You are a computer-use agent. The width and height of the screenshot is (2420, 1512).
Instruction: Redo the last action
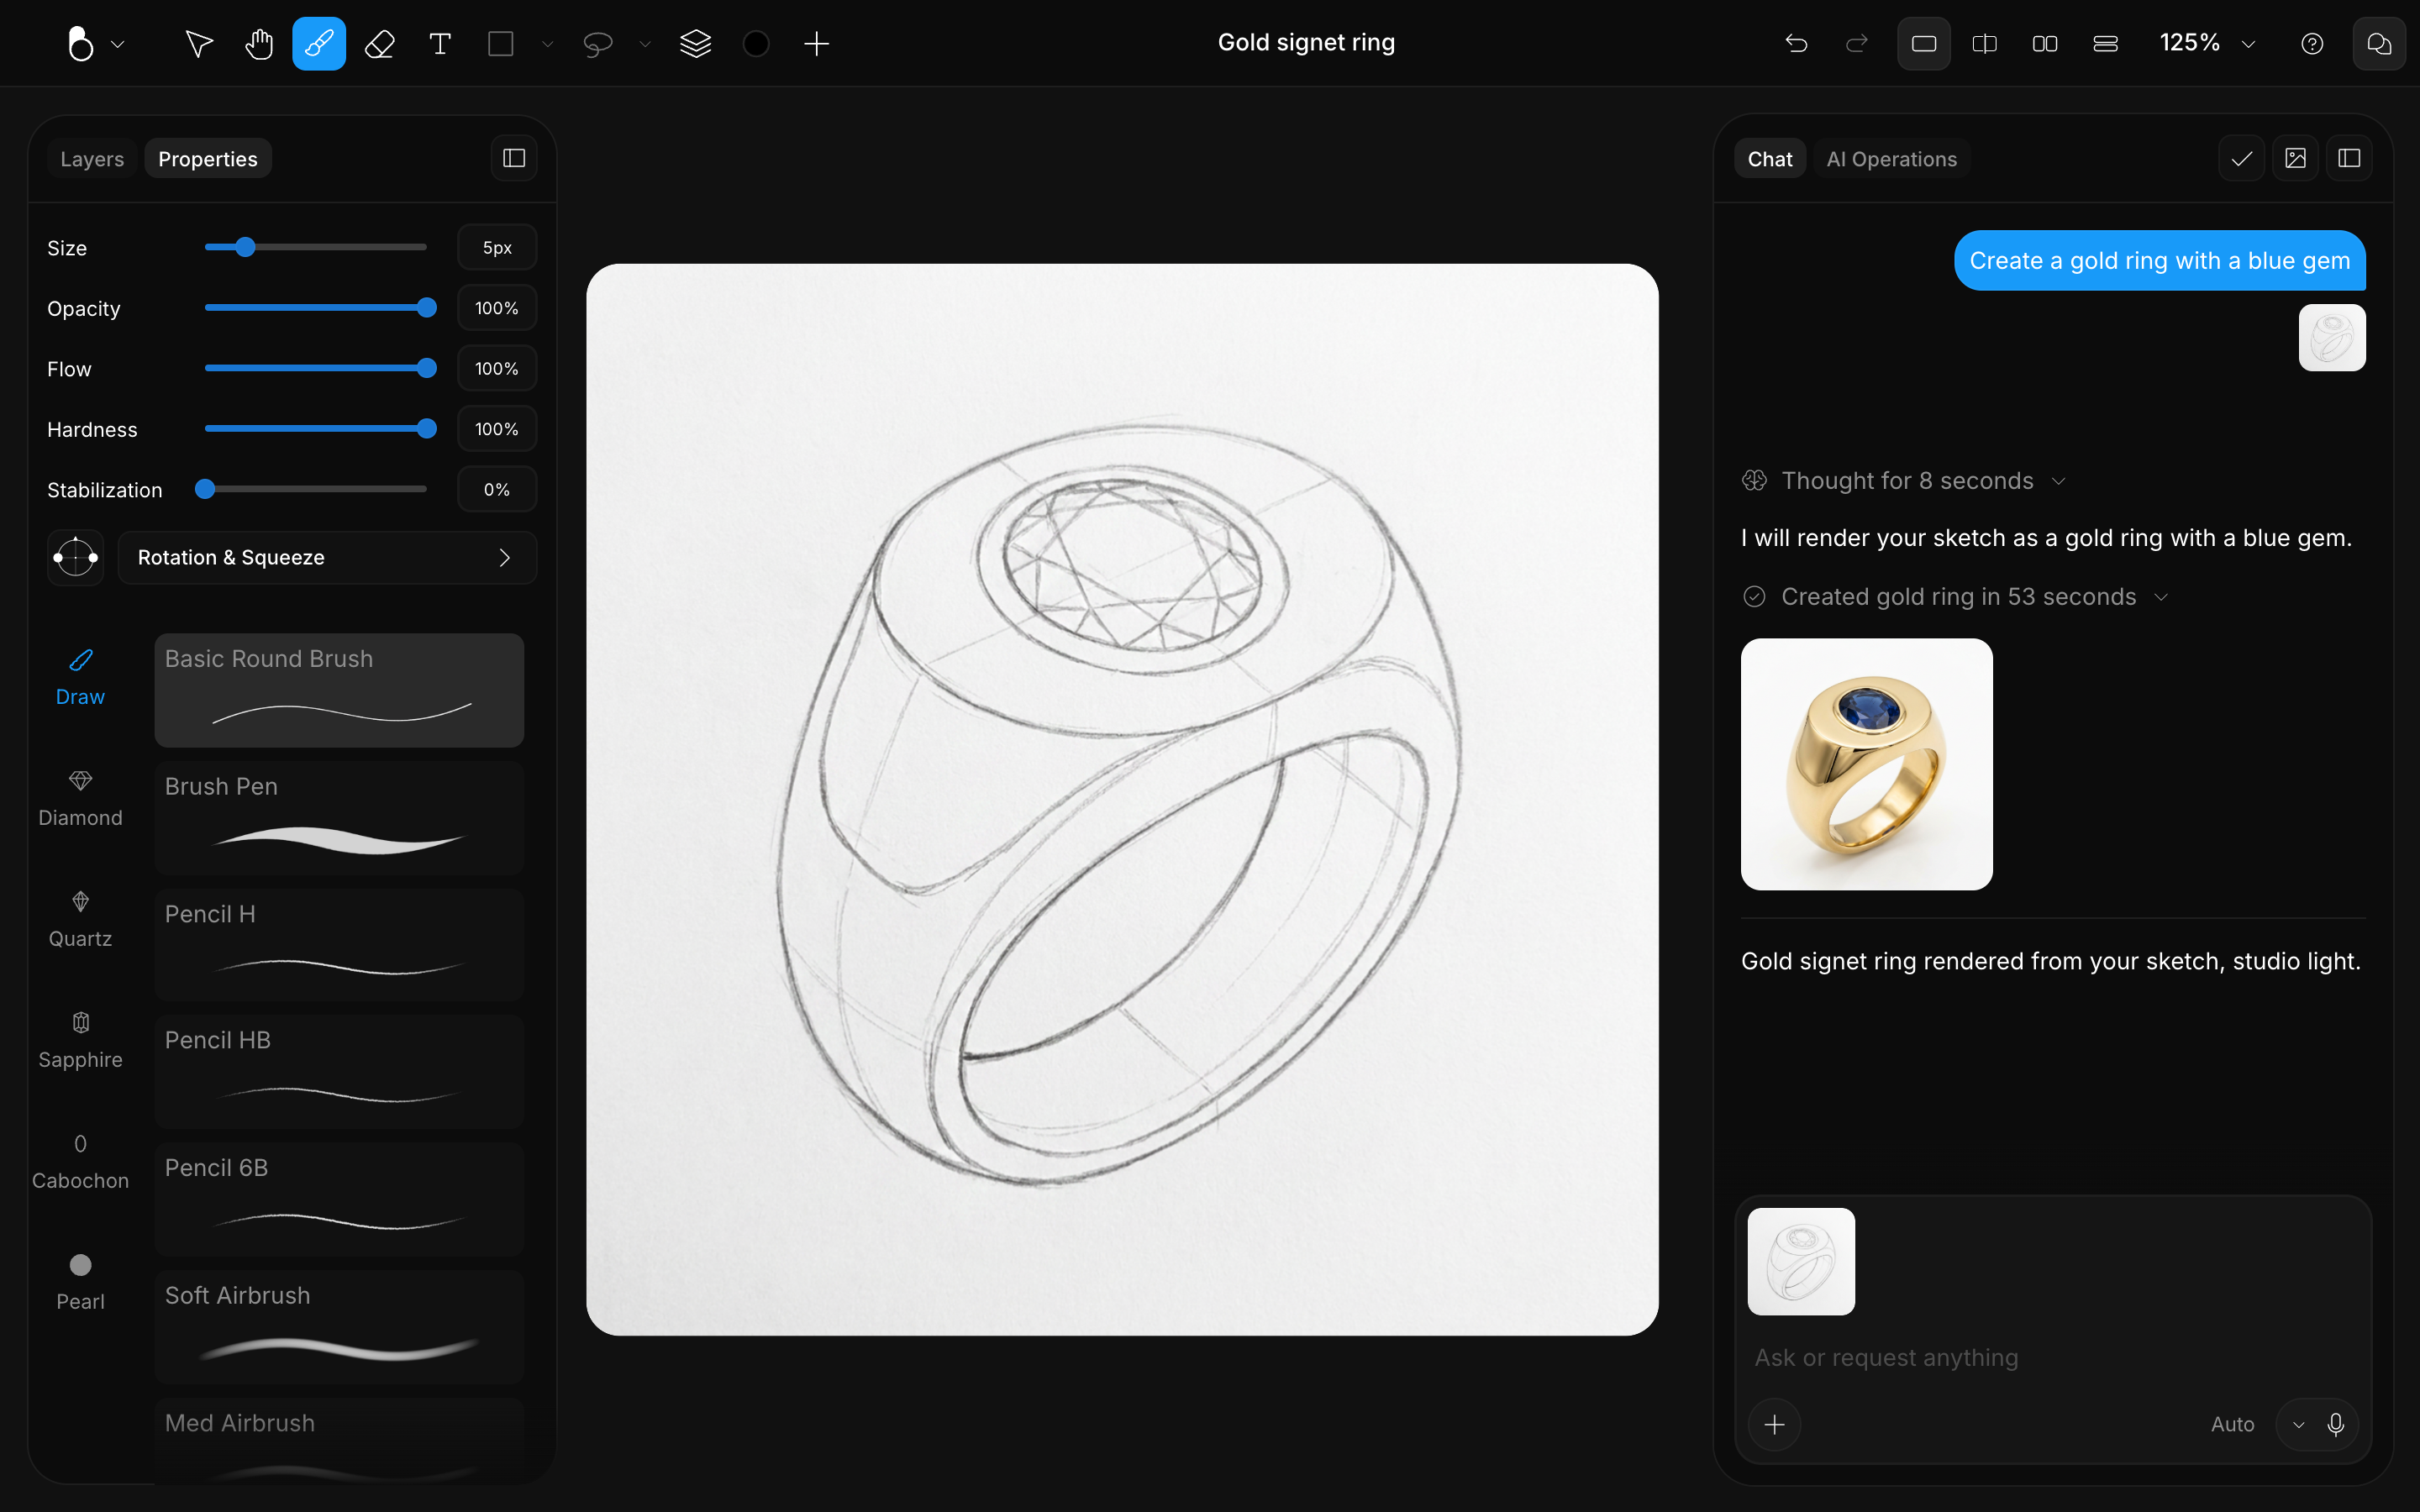[1856, 43]
